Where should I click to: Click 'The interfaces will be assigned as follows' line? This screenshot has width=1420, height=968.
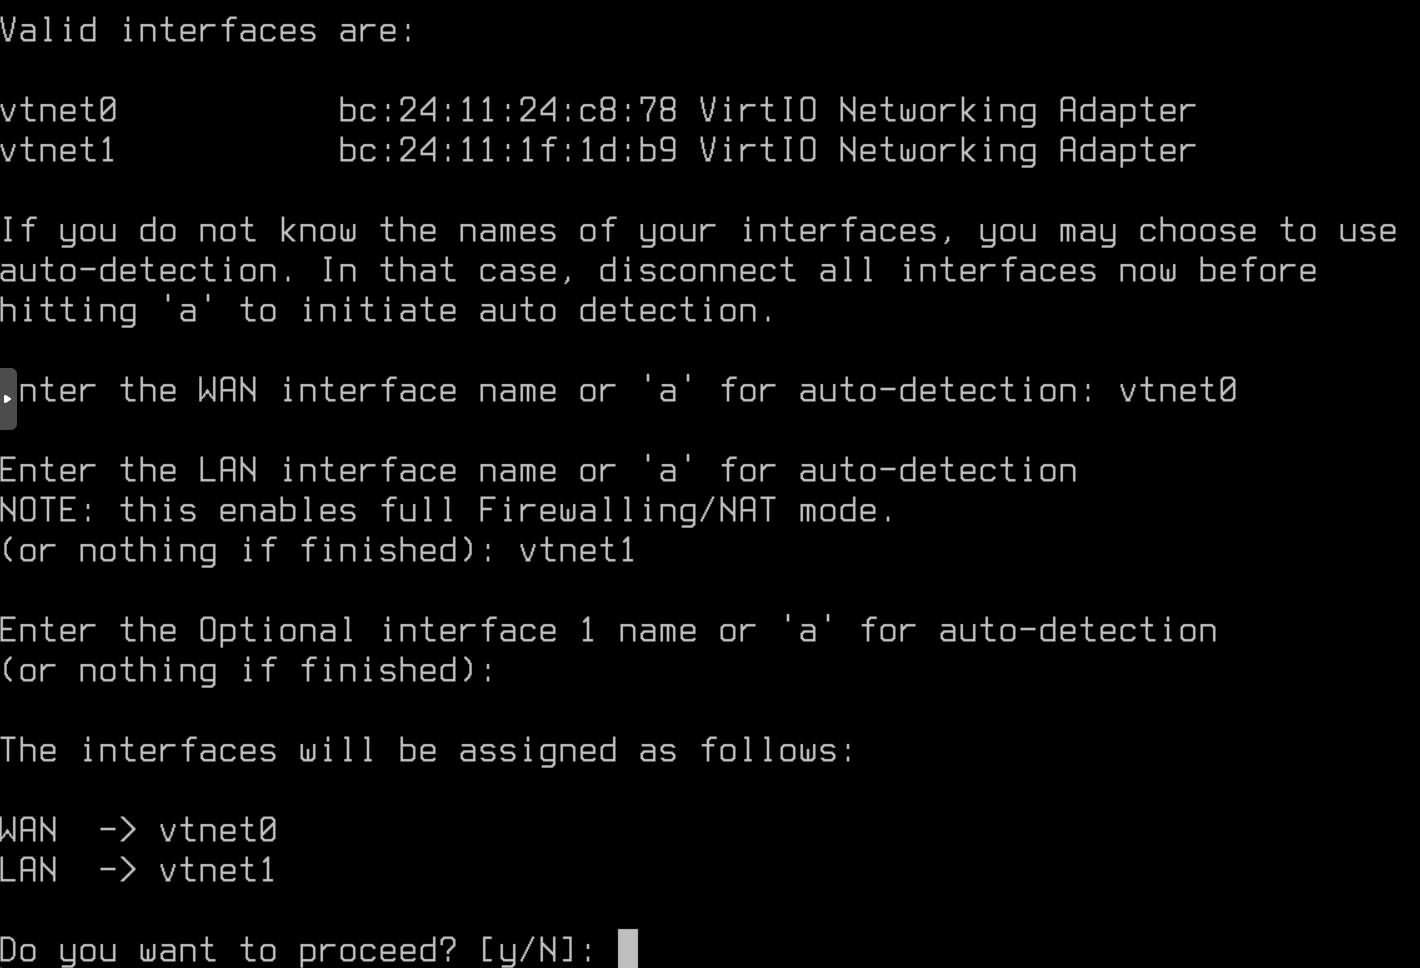click(427, 750)
